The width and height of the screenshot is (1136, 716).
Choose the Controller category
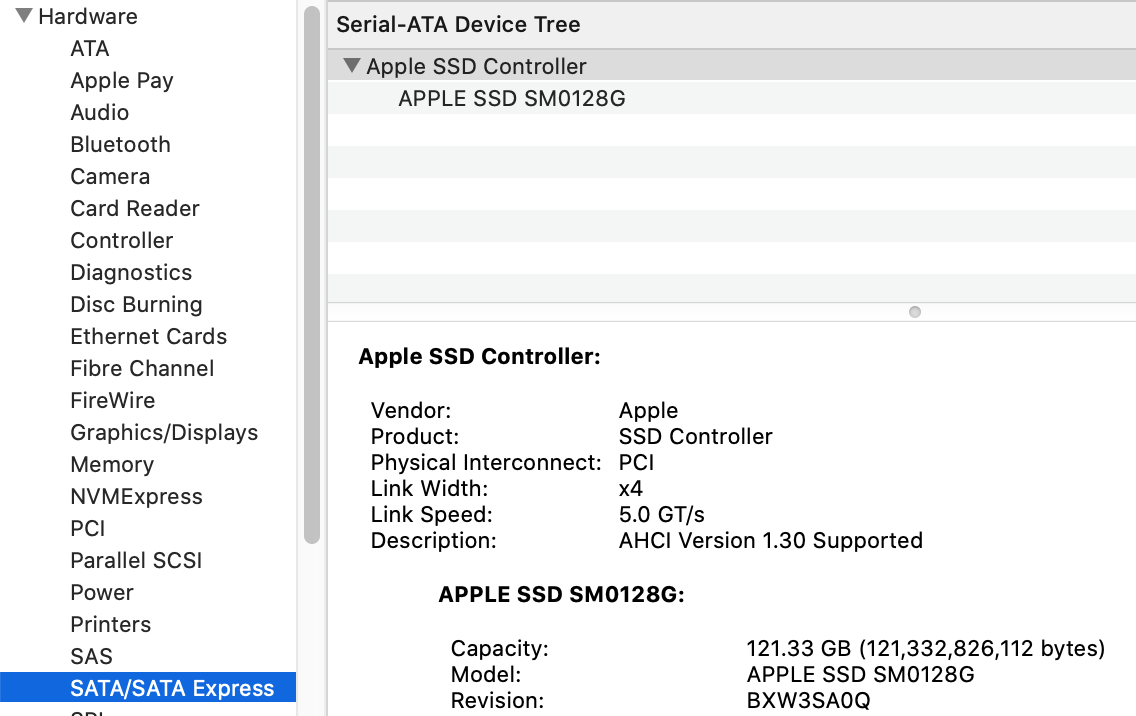(122, 240)
